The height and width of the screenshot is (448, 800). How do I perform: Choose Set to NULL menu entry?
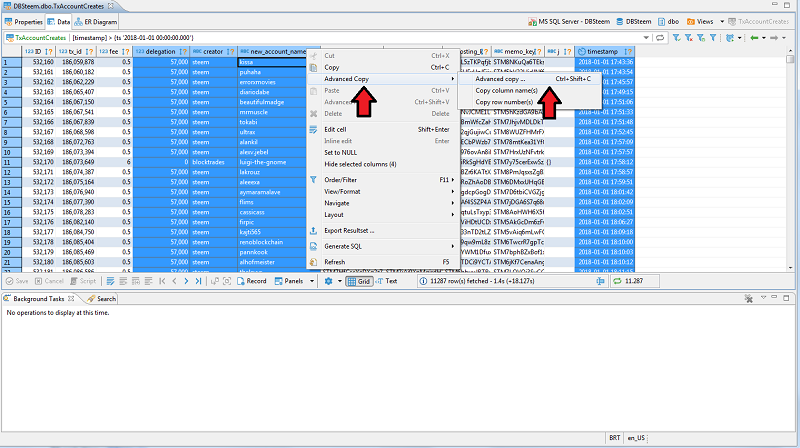click(383, 153)
